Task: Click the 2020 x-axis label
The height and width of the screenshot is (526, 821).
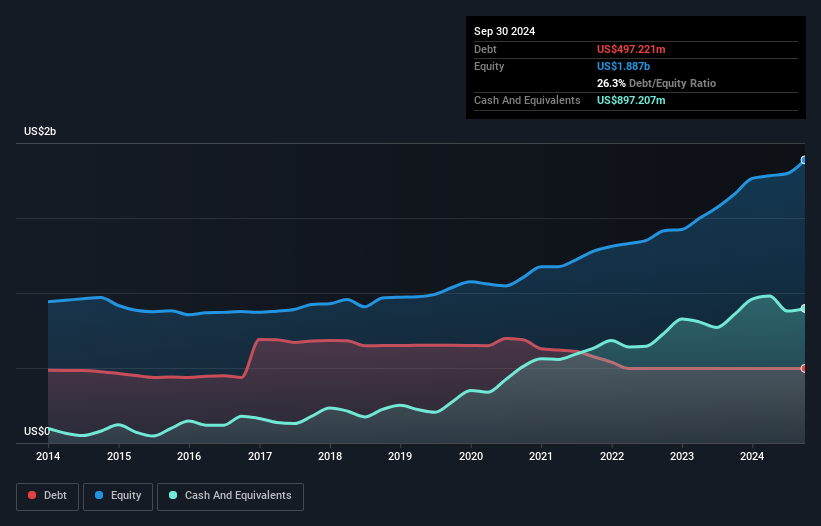Action: click(x=471, y=456)
